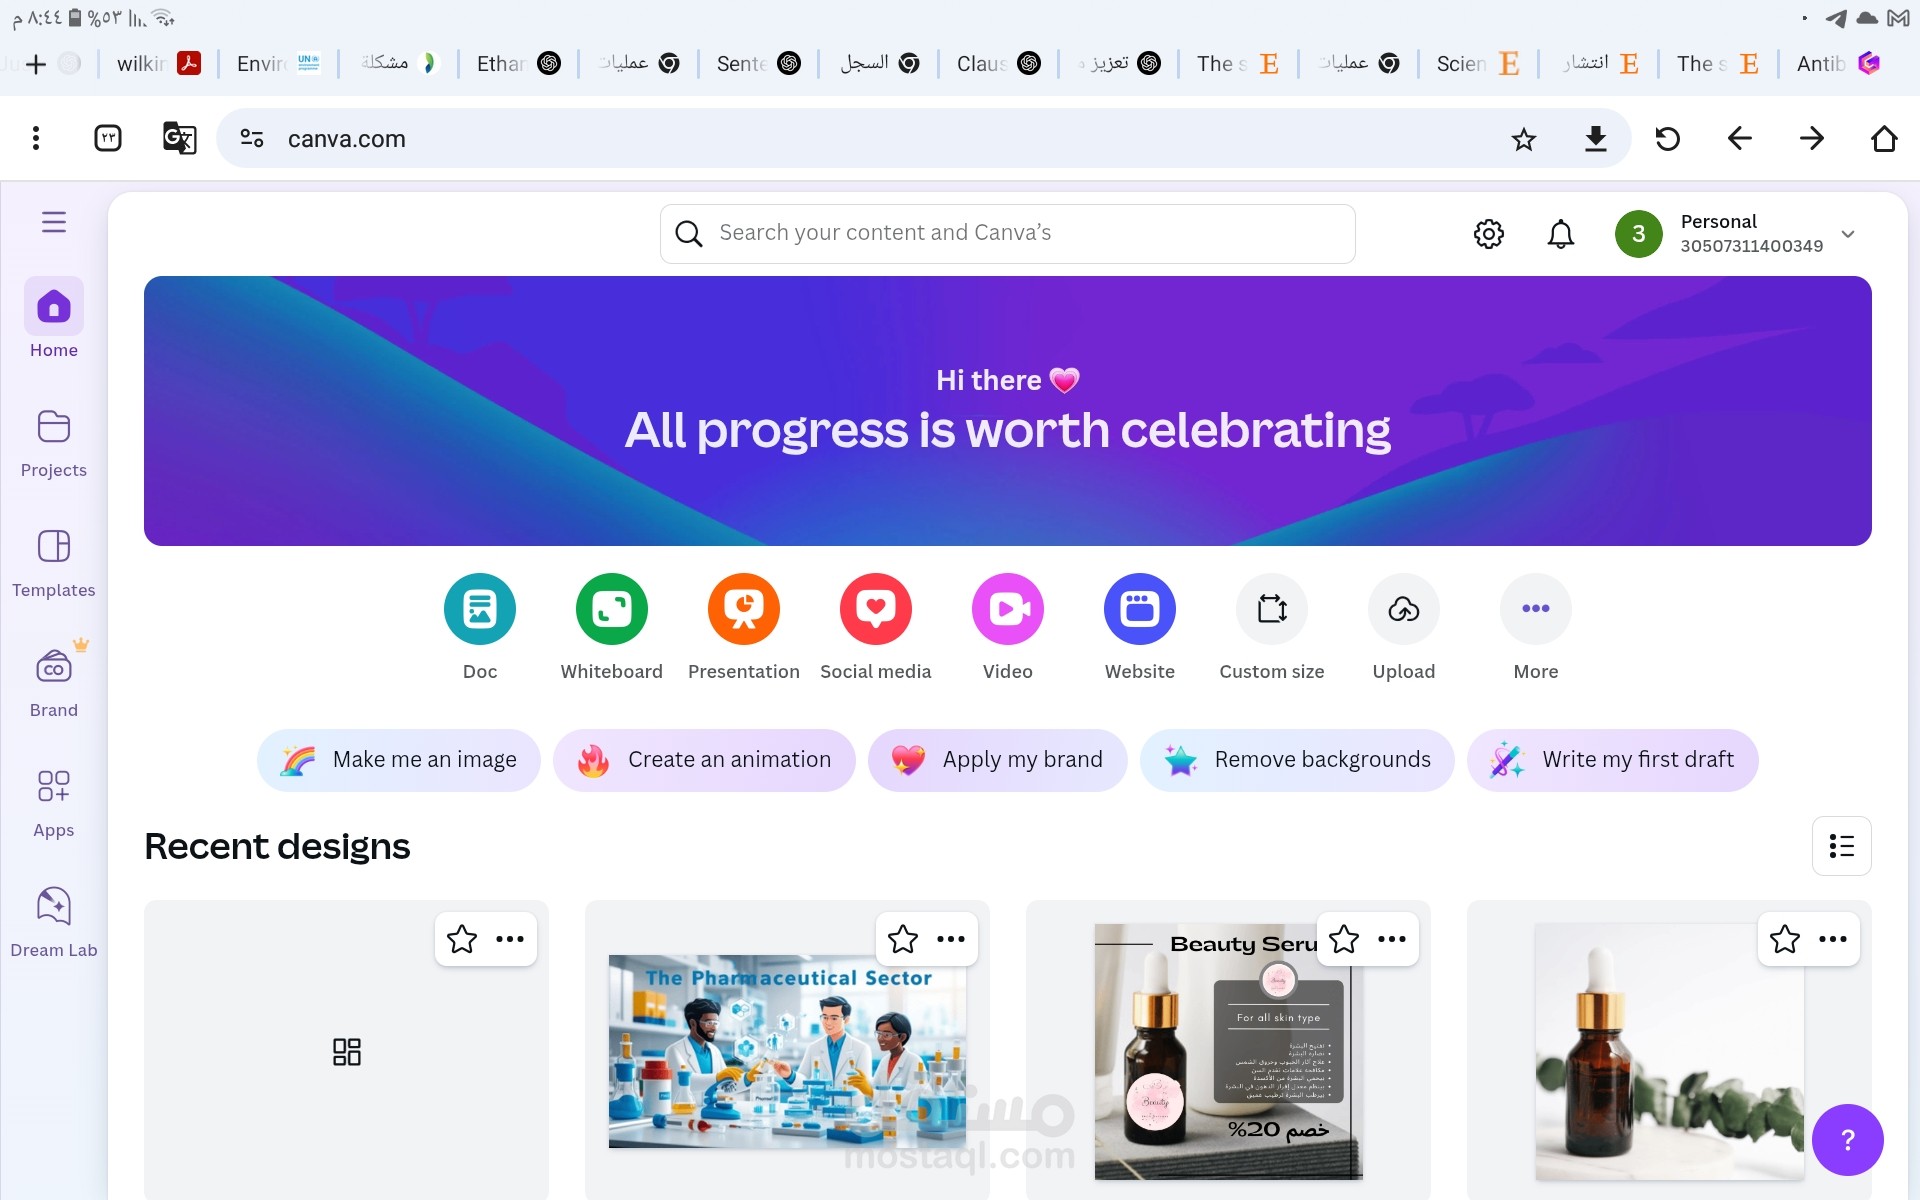The image size is (1920, 1200).
Task: Go to Home in sidebar
Action: [54, 318]
